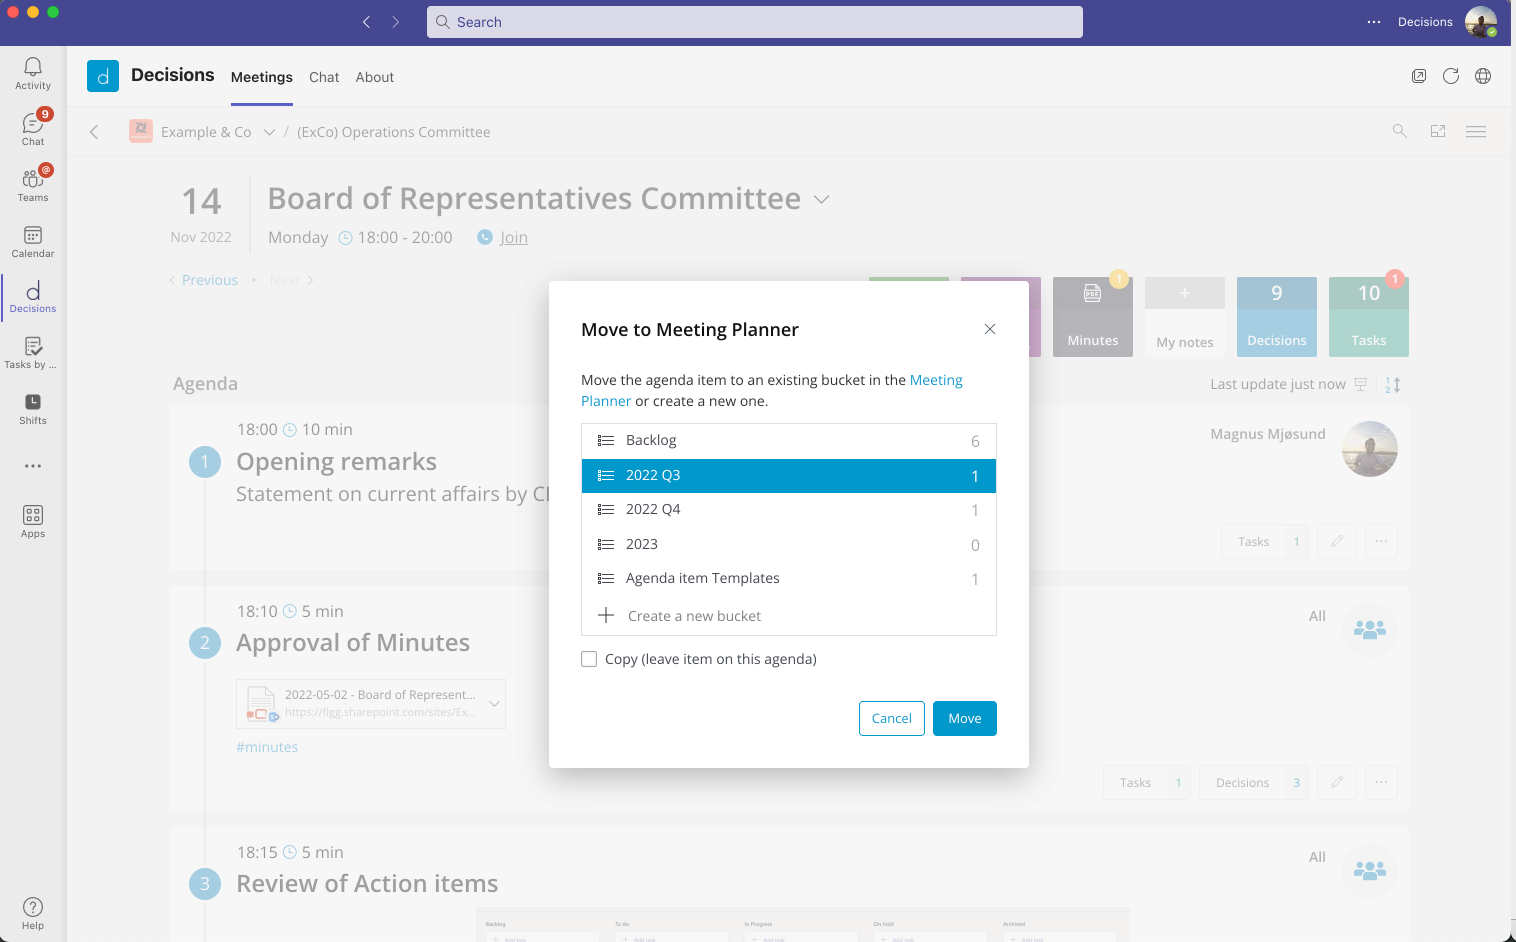Close the Move to Meeting Planner dialog

[x=990, y=329]
